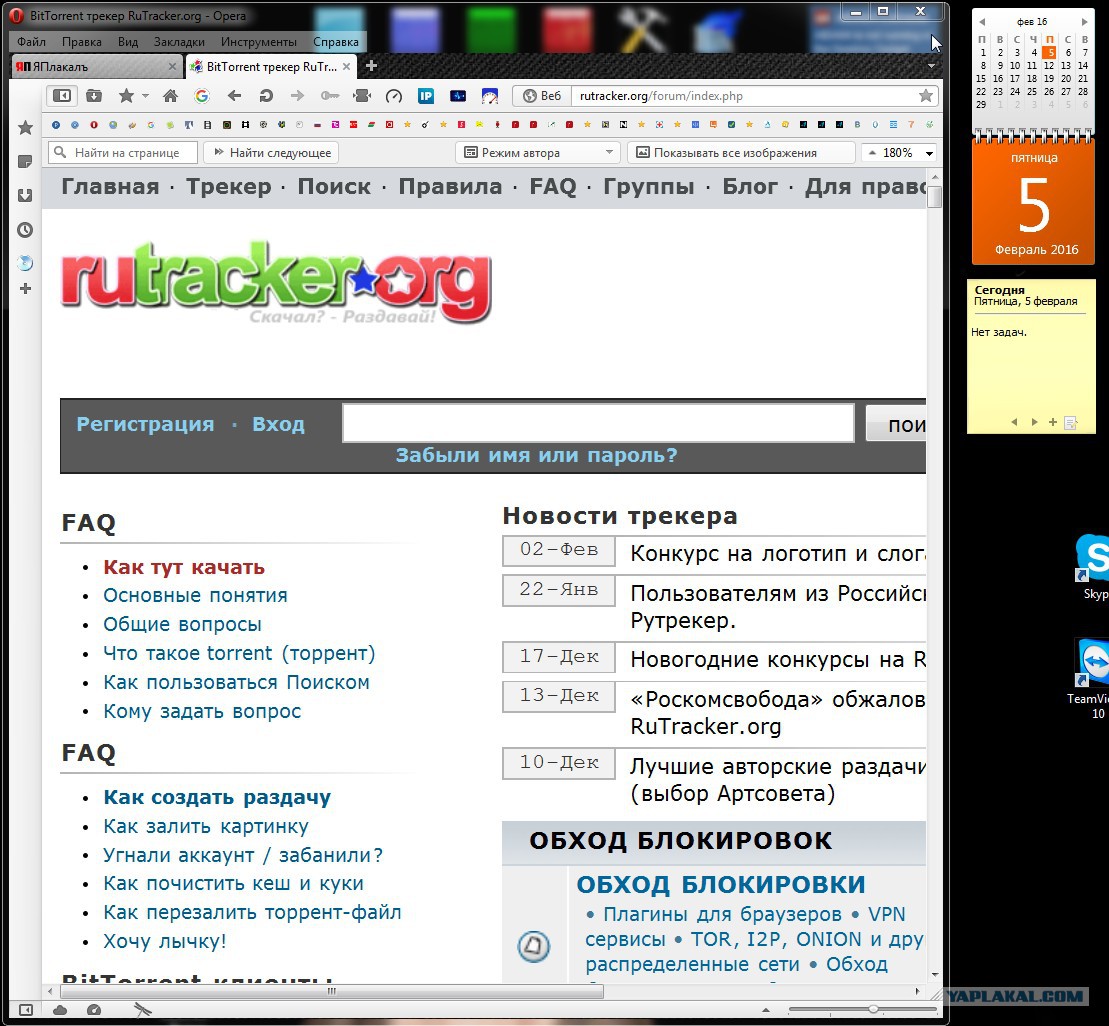Open Downloads panel in left sidebar

(25, 195)
